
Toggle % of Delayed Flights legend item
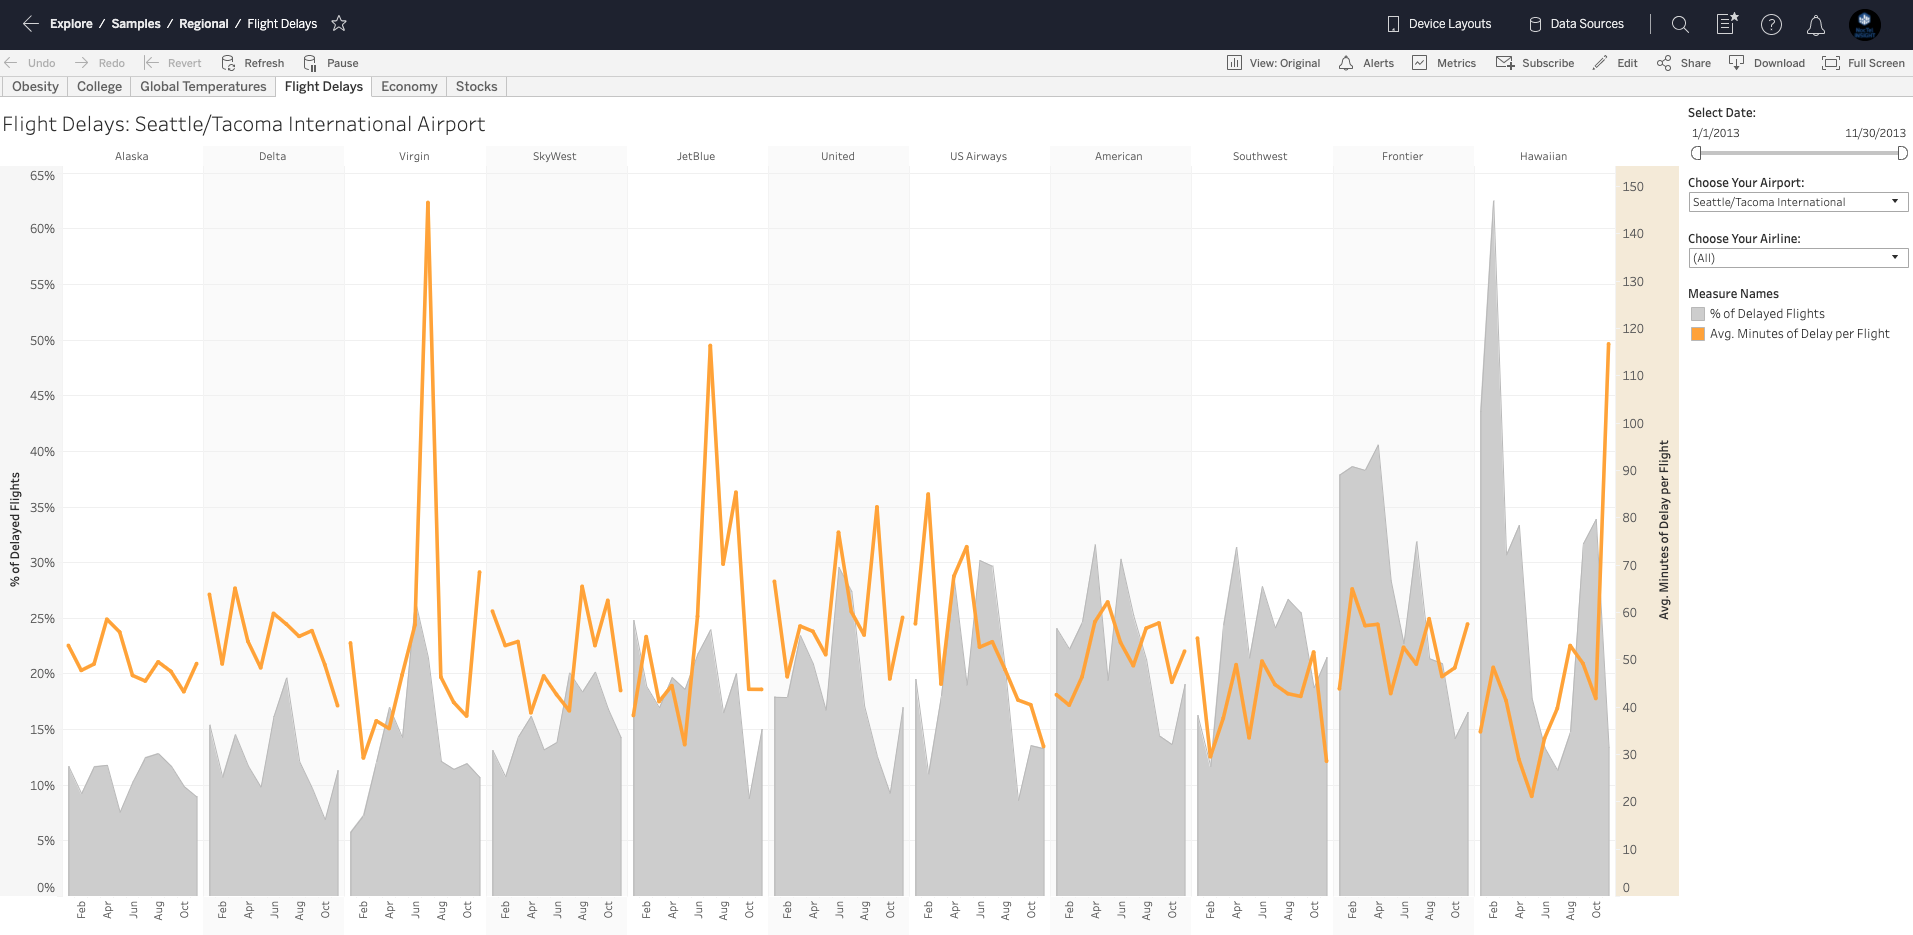click(x=1766, y=314)
